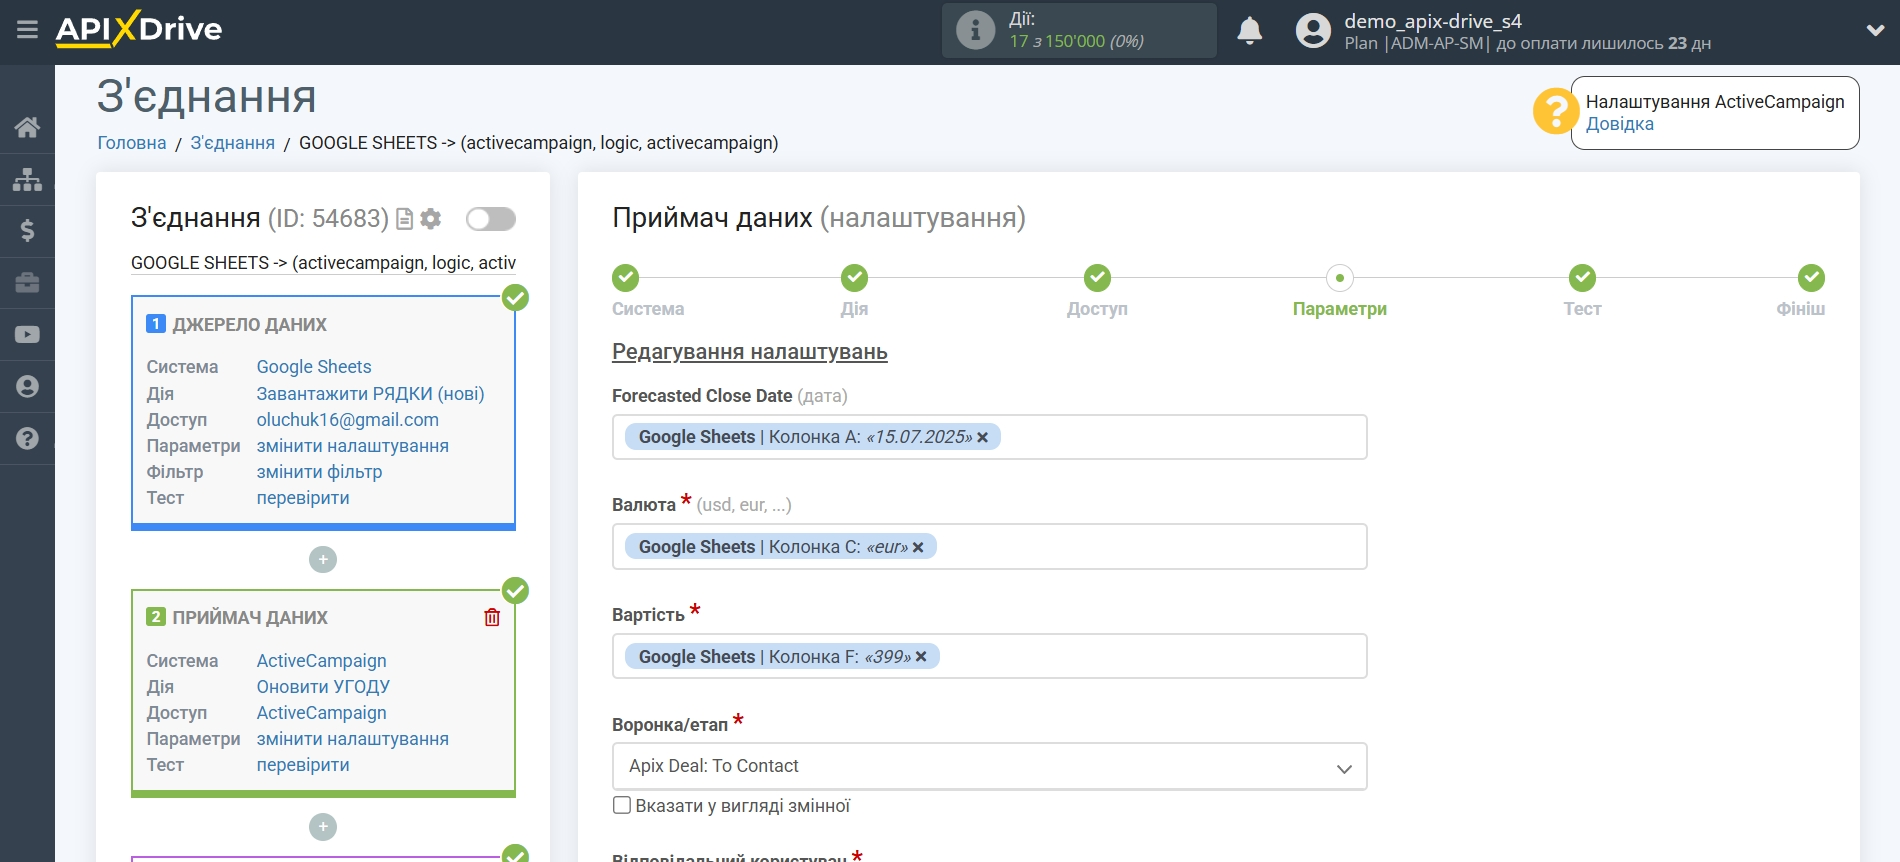The width and height of the screenshot is (1900, 862).
Task: Add step with plus button below source block
Action: [x=323, y=560]
